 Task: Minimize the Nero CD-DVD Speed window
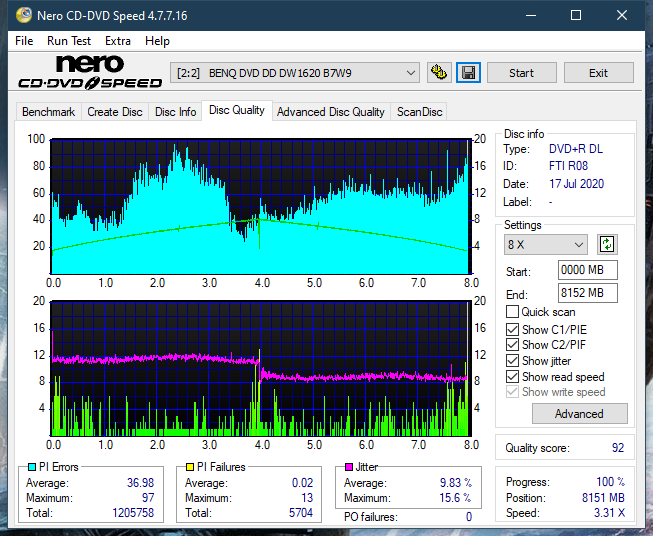[x=531, y=15]
